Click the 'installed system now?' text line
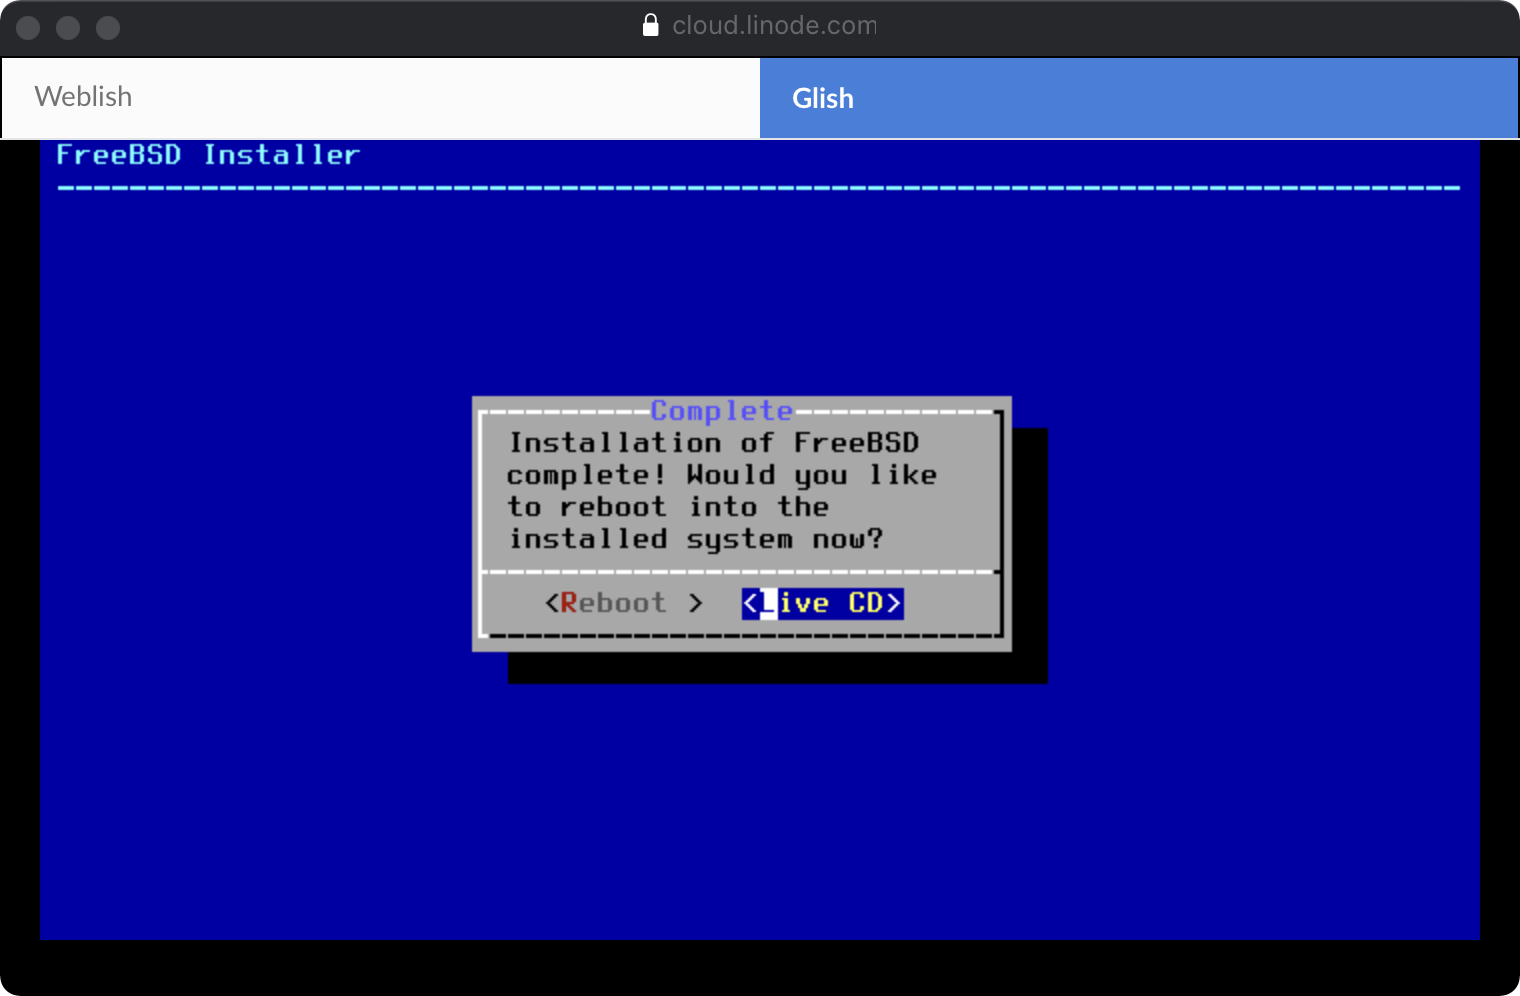Screen dimensions: 1520x996 click(696, 539)
